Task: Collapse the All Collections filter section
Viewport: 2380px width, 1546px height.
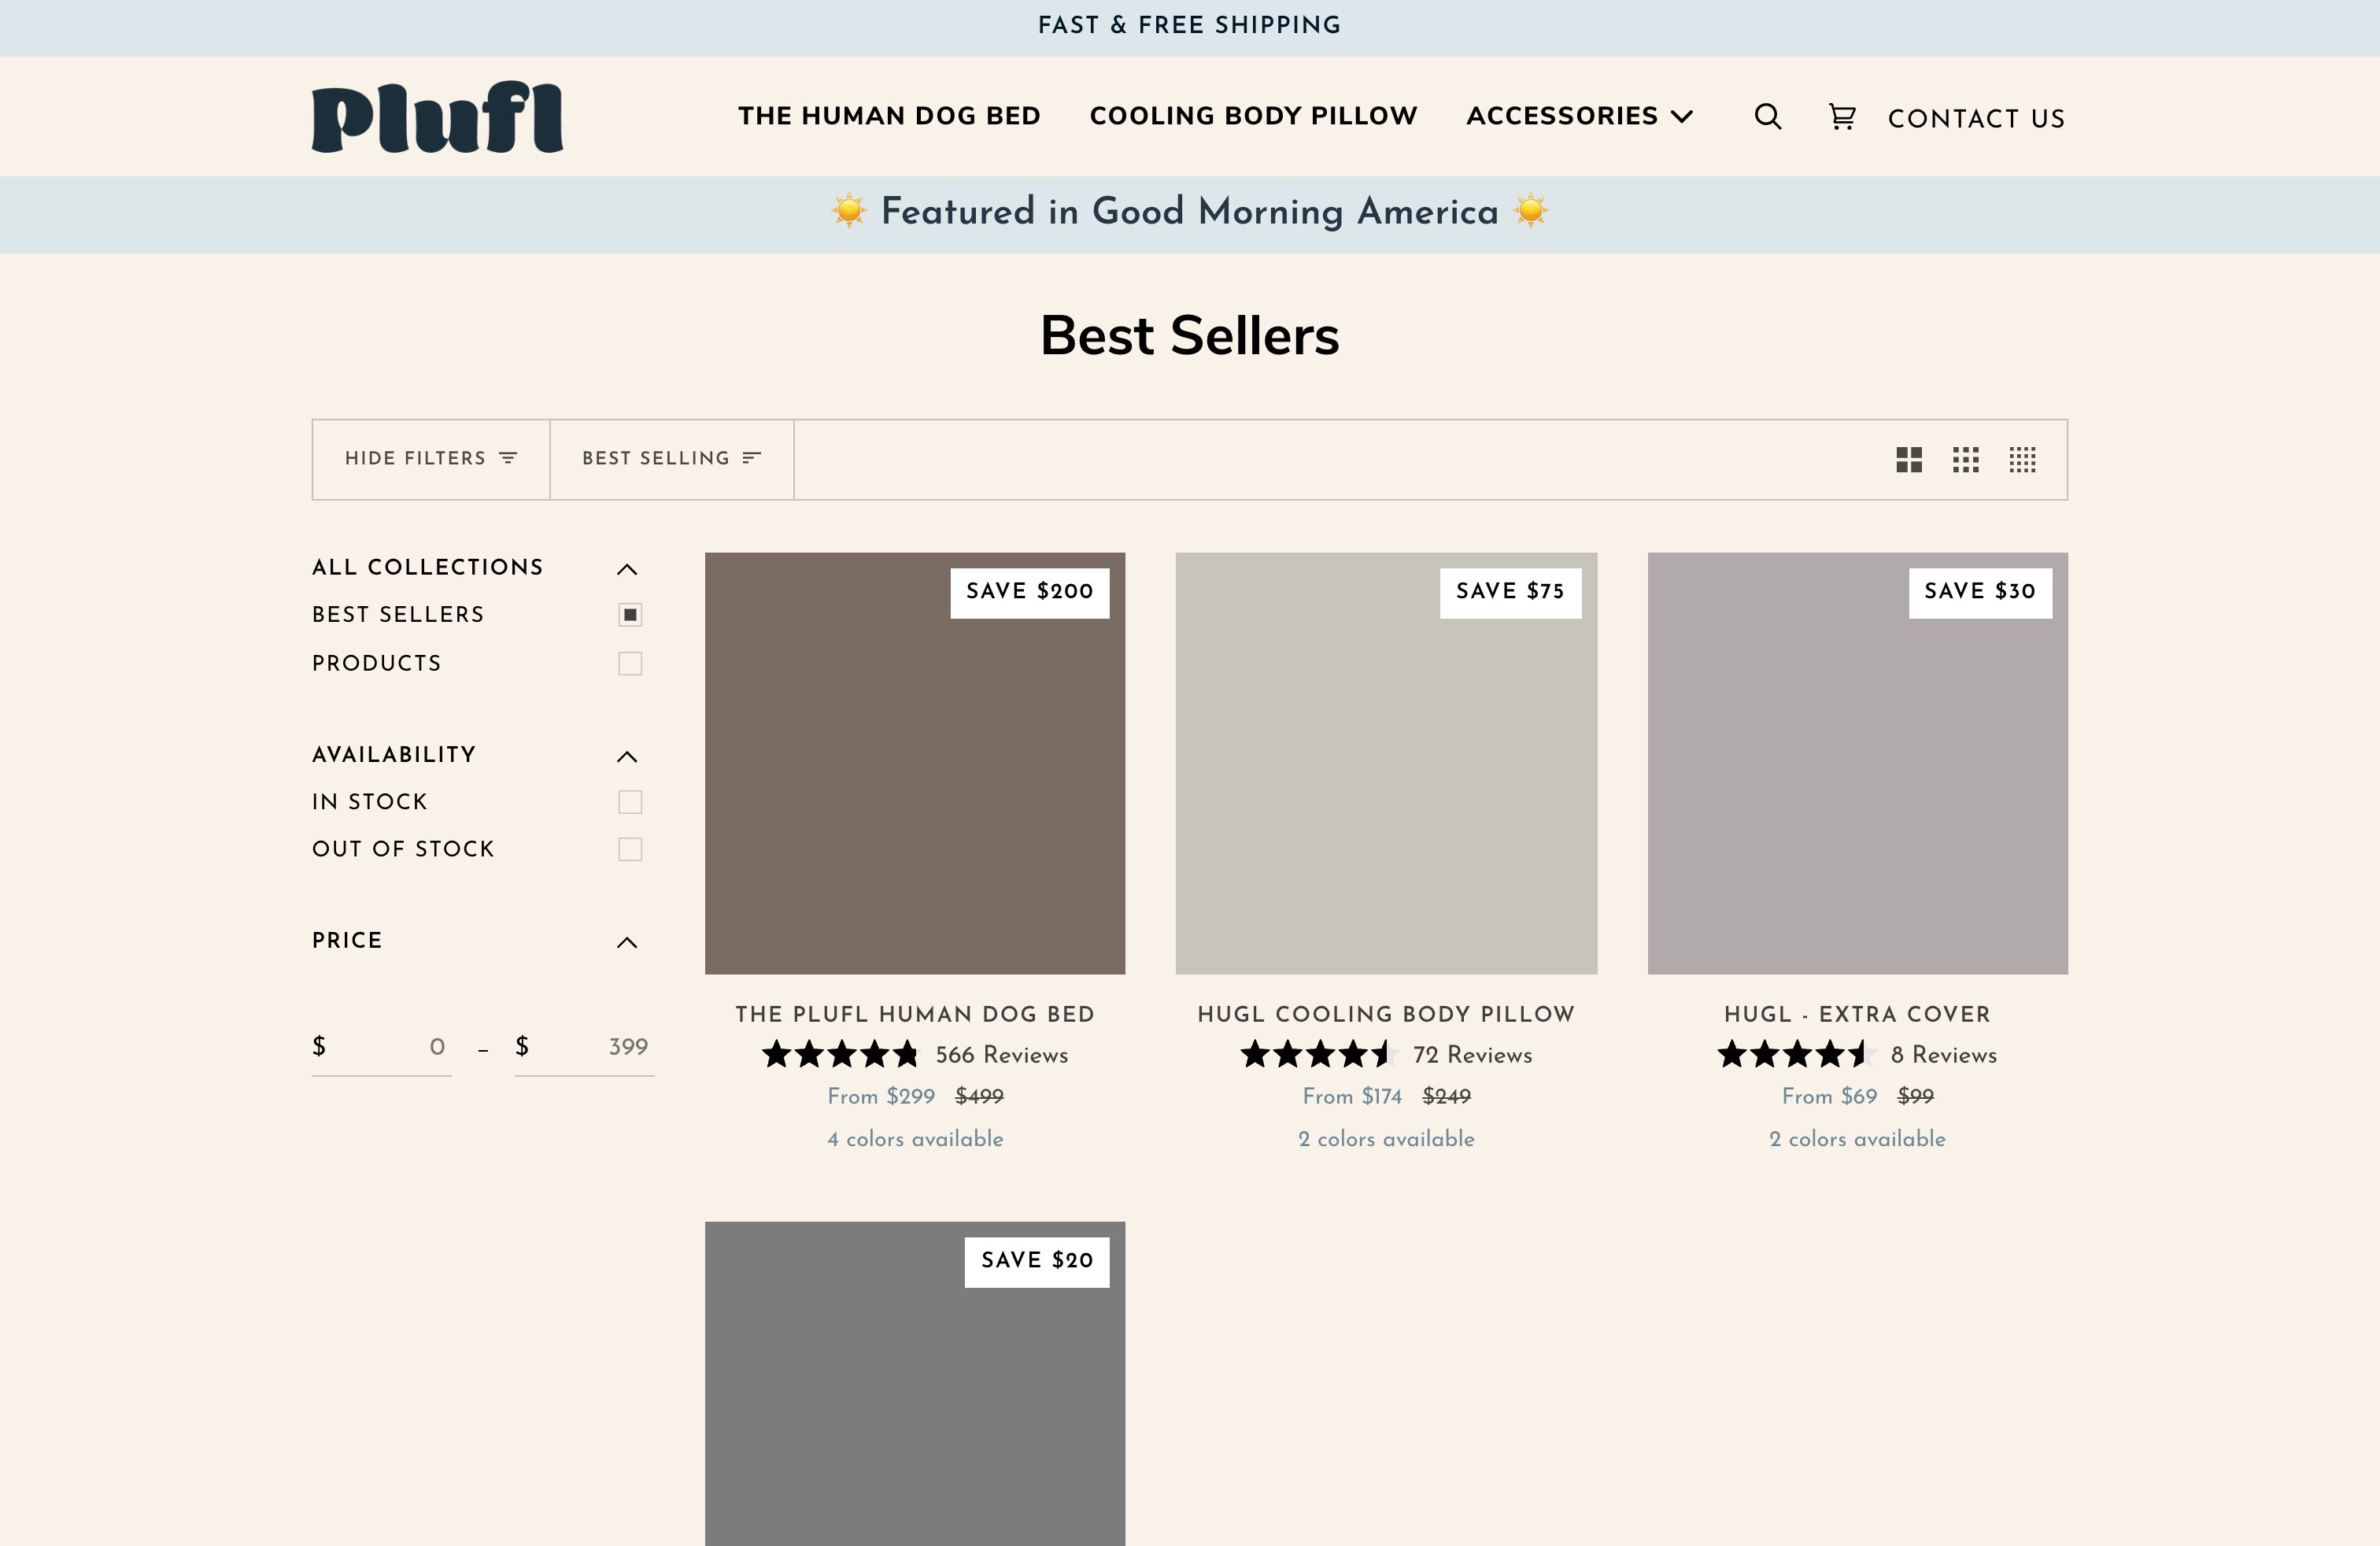Action: pos(626,569)
